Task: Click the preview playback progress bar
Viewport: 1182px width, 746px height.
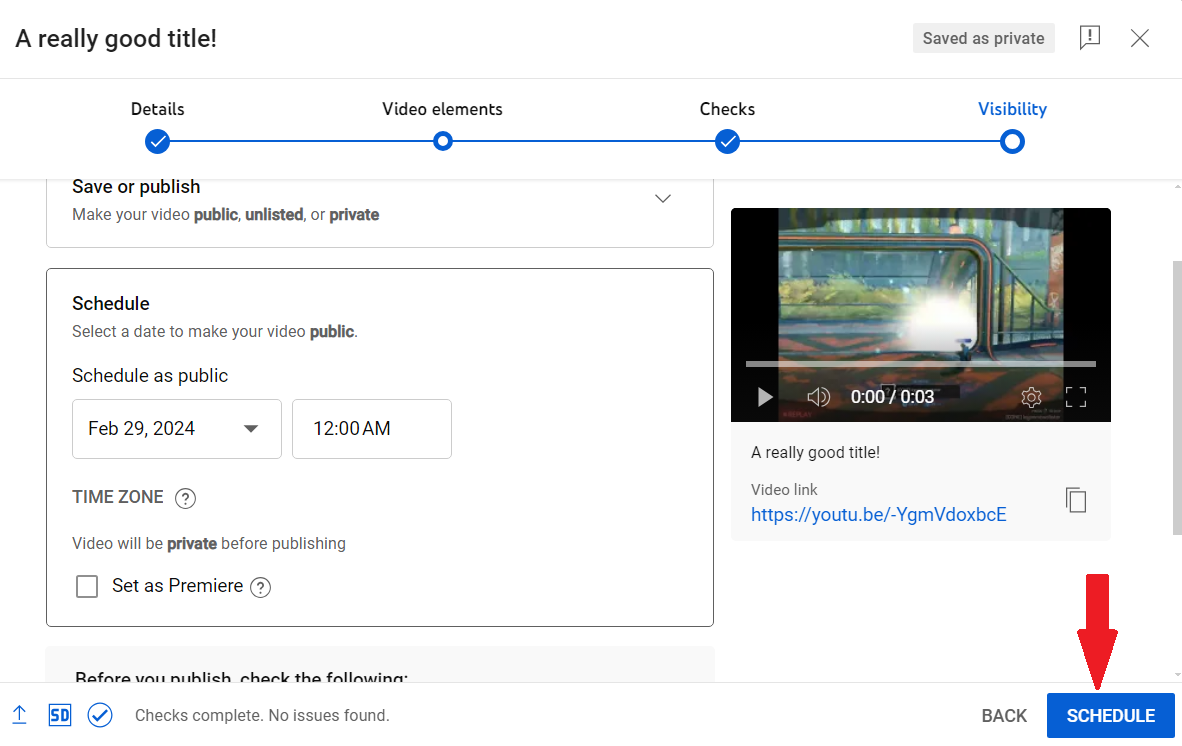Action: [920, 363]
